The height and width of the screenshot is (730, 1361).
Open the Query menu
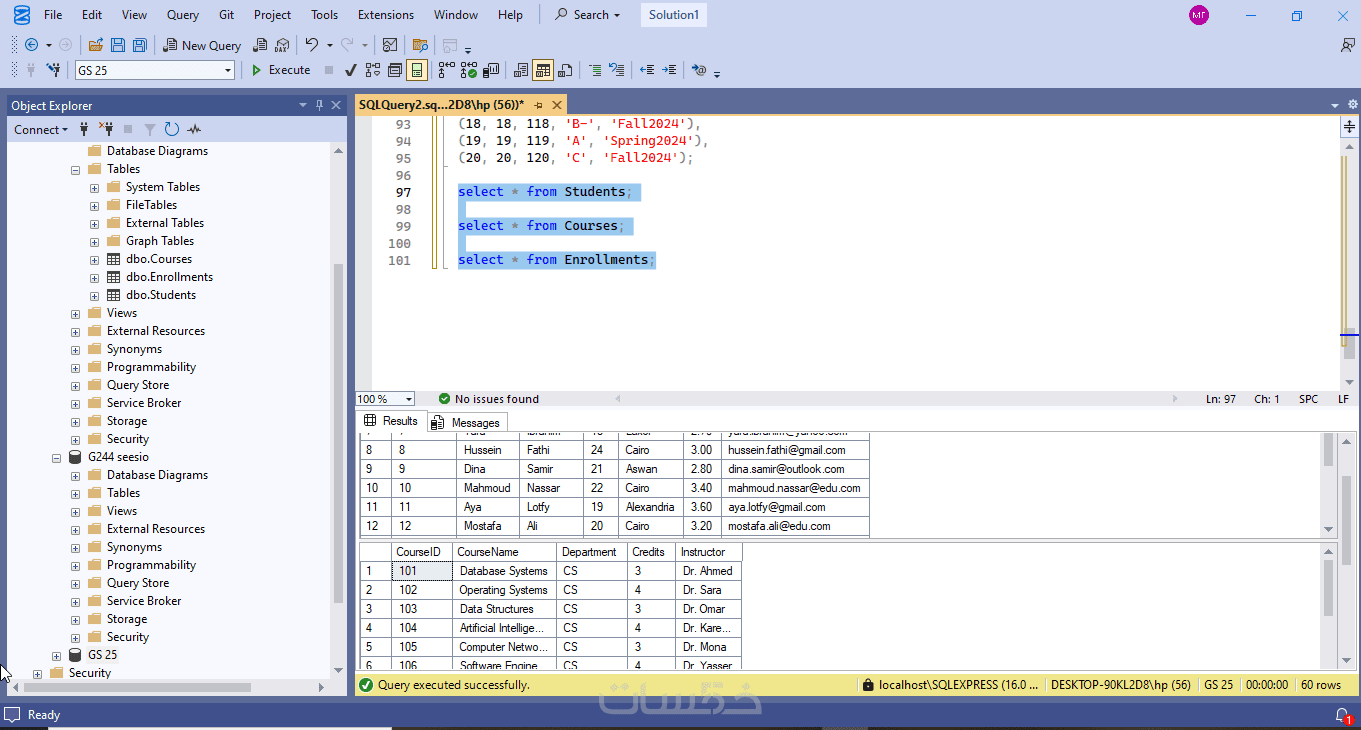(x=183, y=15)
